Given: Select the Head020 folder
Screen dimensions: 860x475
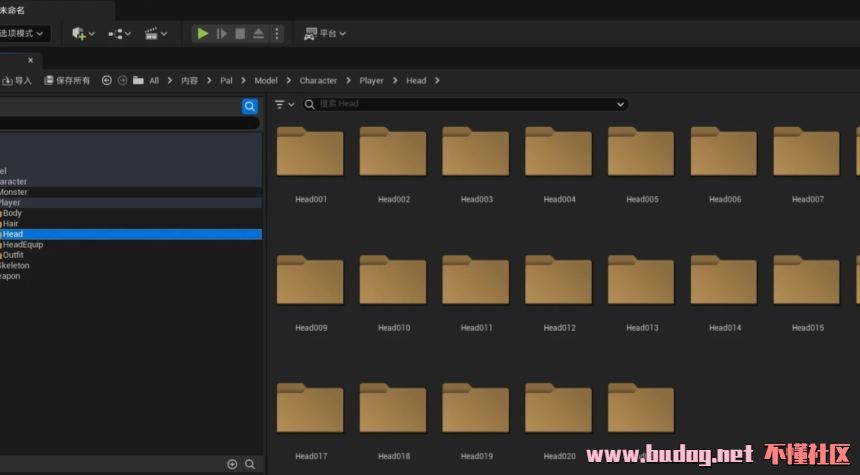Looking at the screenshot, I should point(558,409).
